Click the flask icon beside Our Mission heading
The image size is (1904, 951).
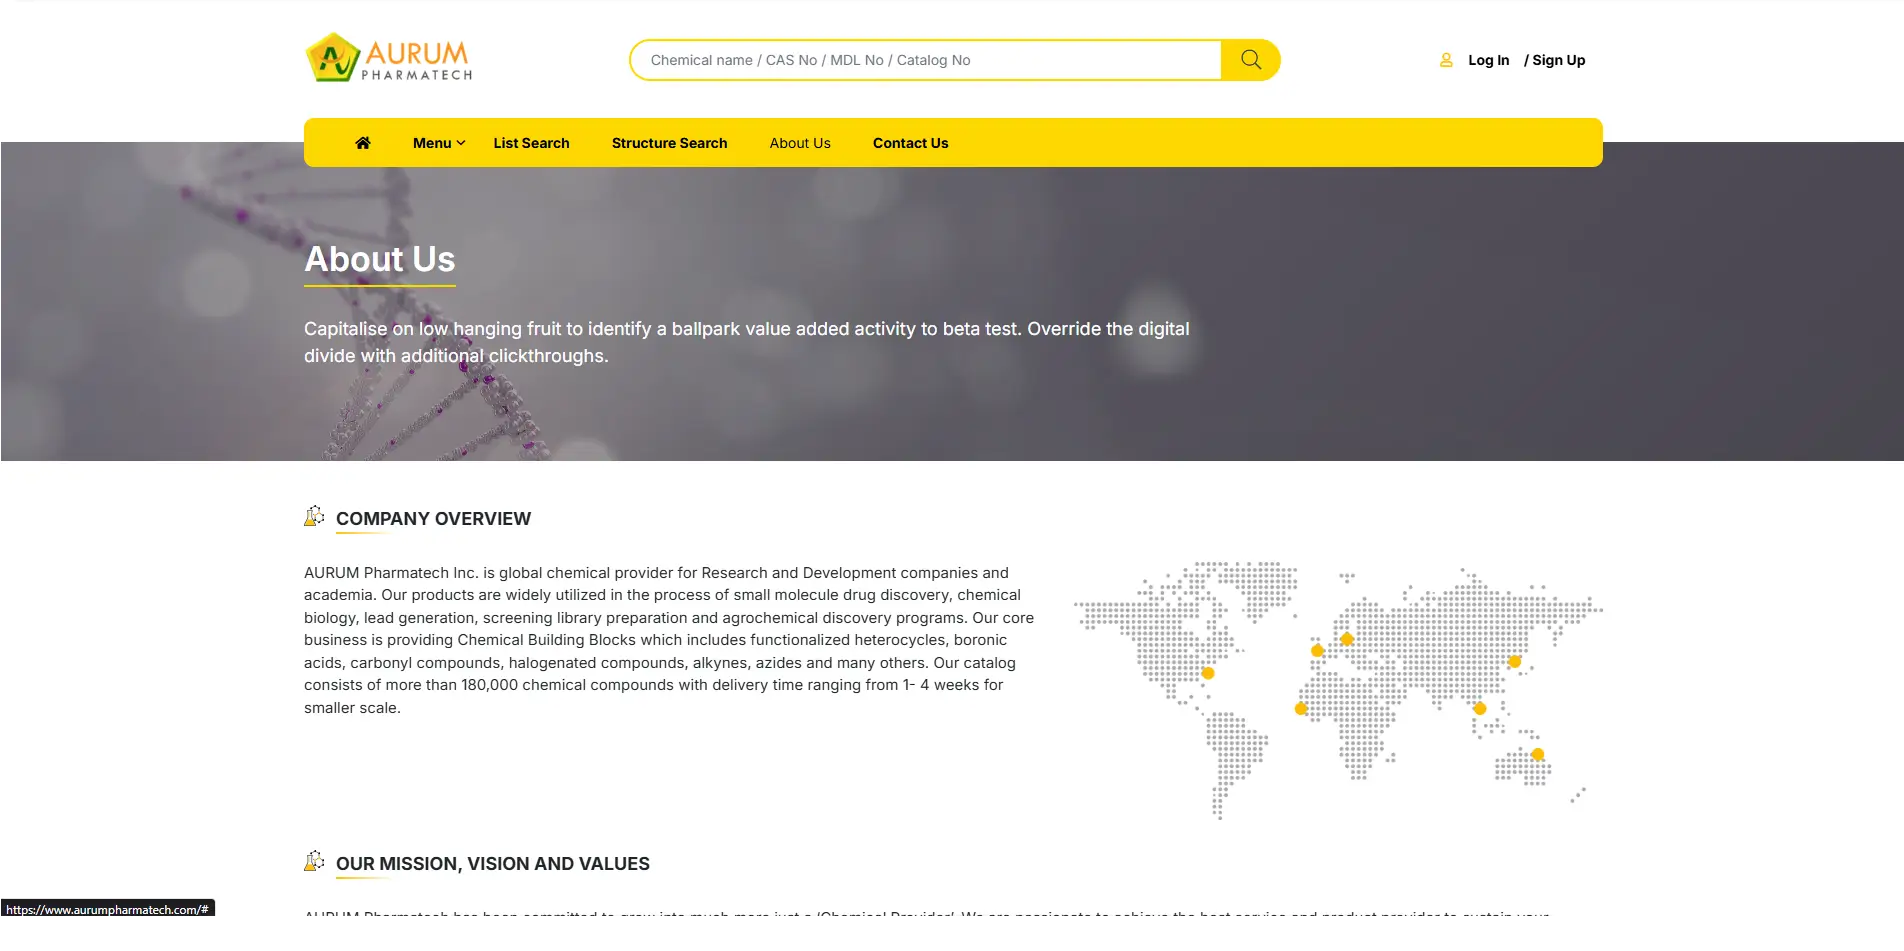[314, 862]
